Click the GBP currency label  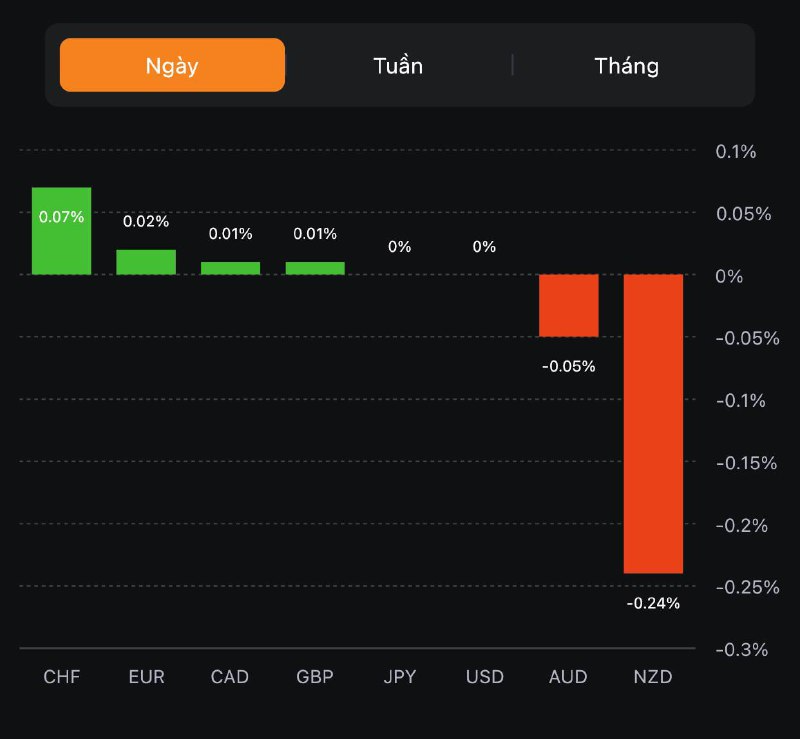point(315,677)
